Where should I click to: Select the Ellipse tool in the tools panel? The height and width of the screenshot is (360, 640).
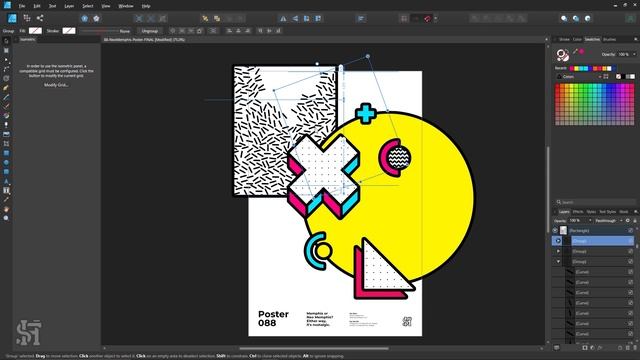point(6,162)
